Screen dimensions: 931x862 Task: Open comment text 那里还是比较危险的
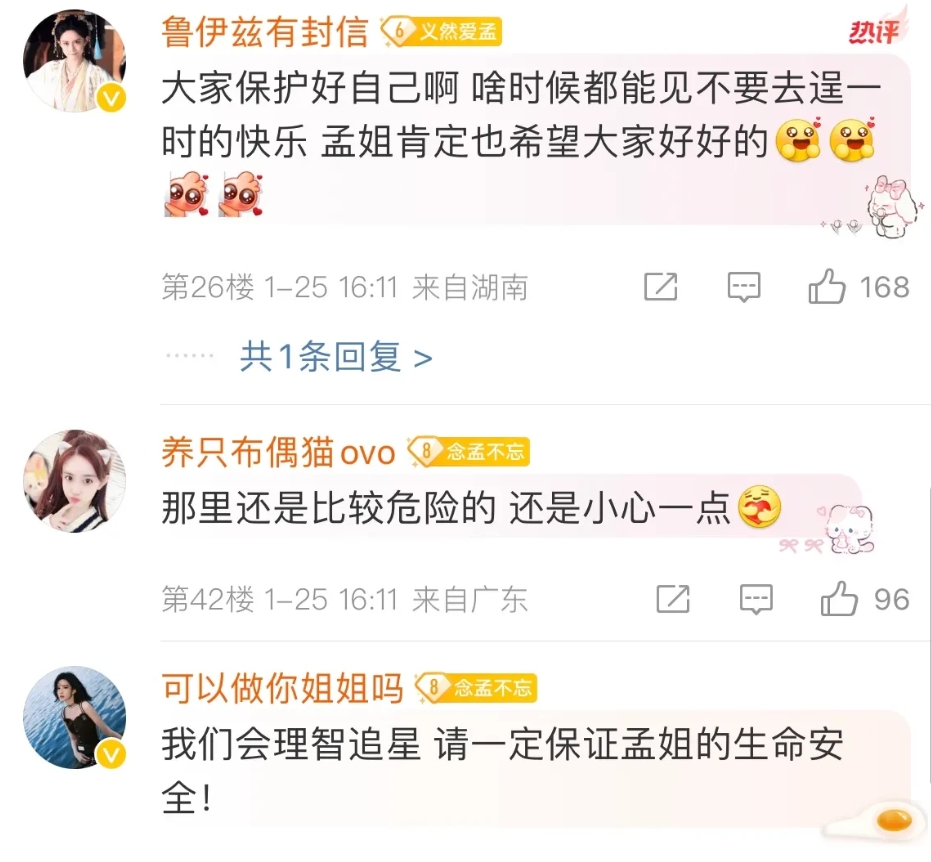click(471, 508)
